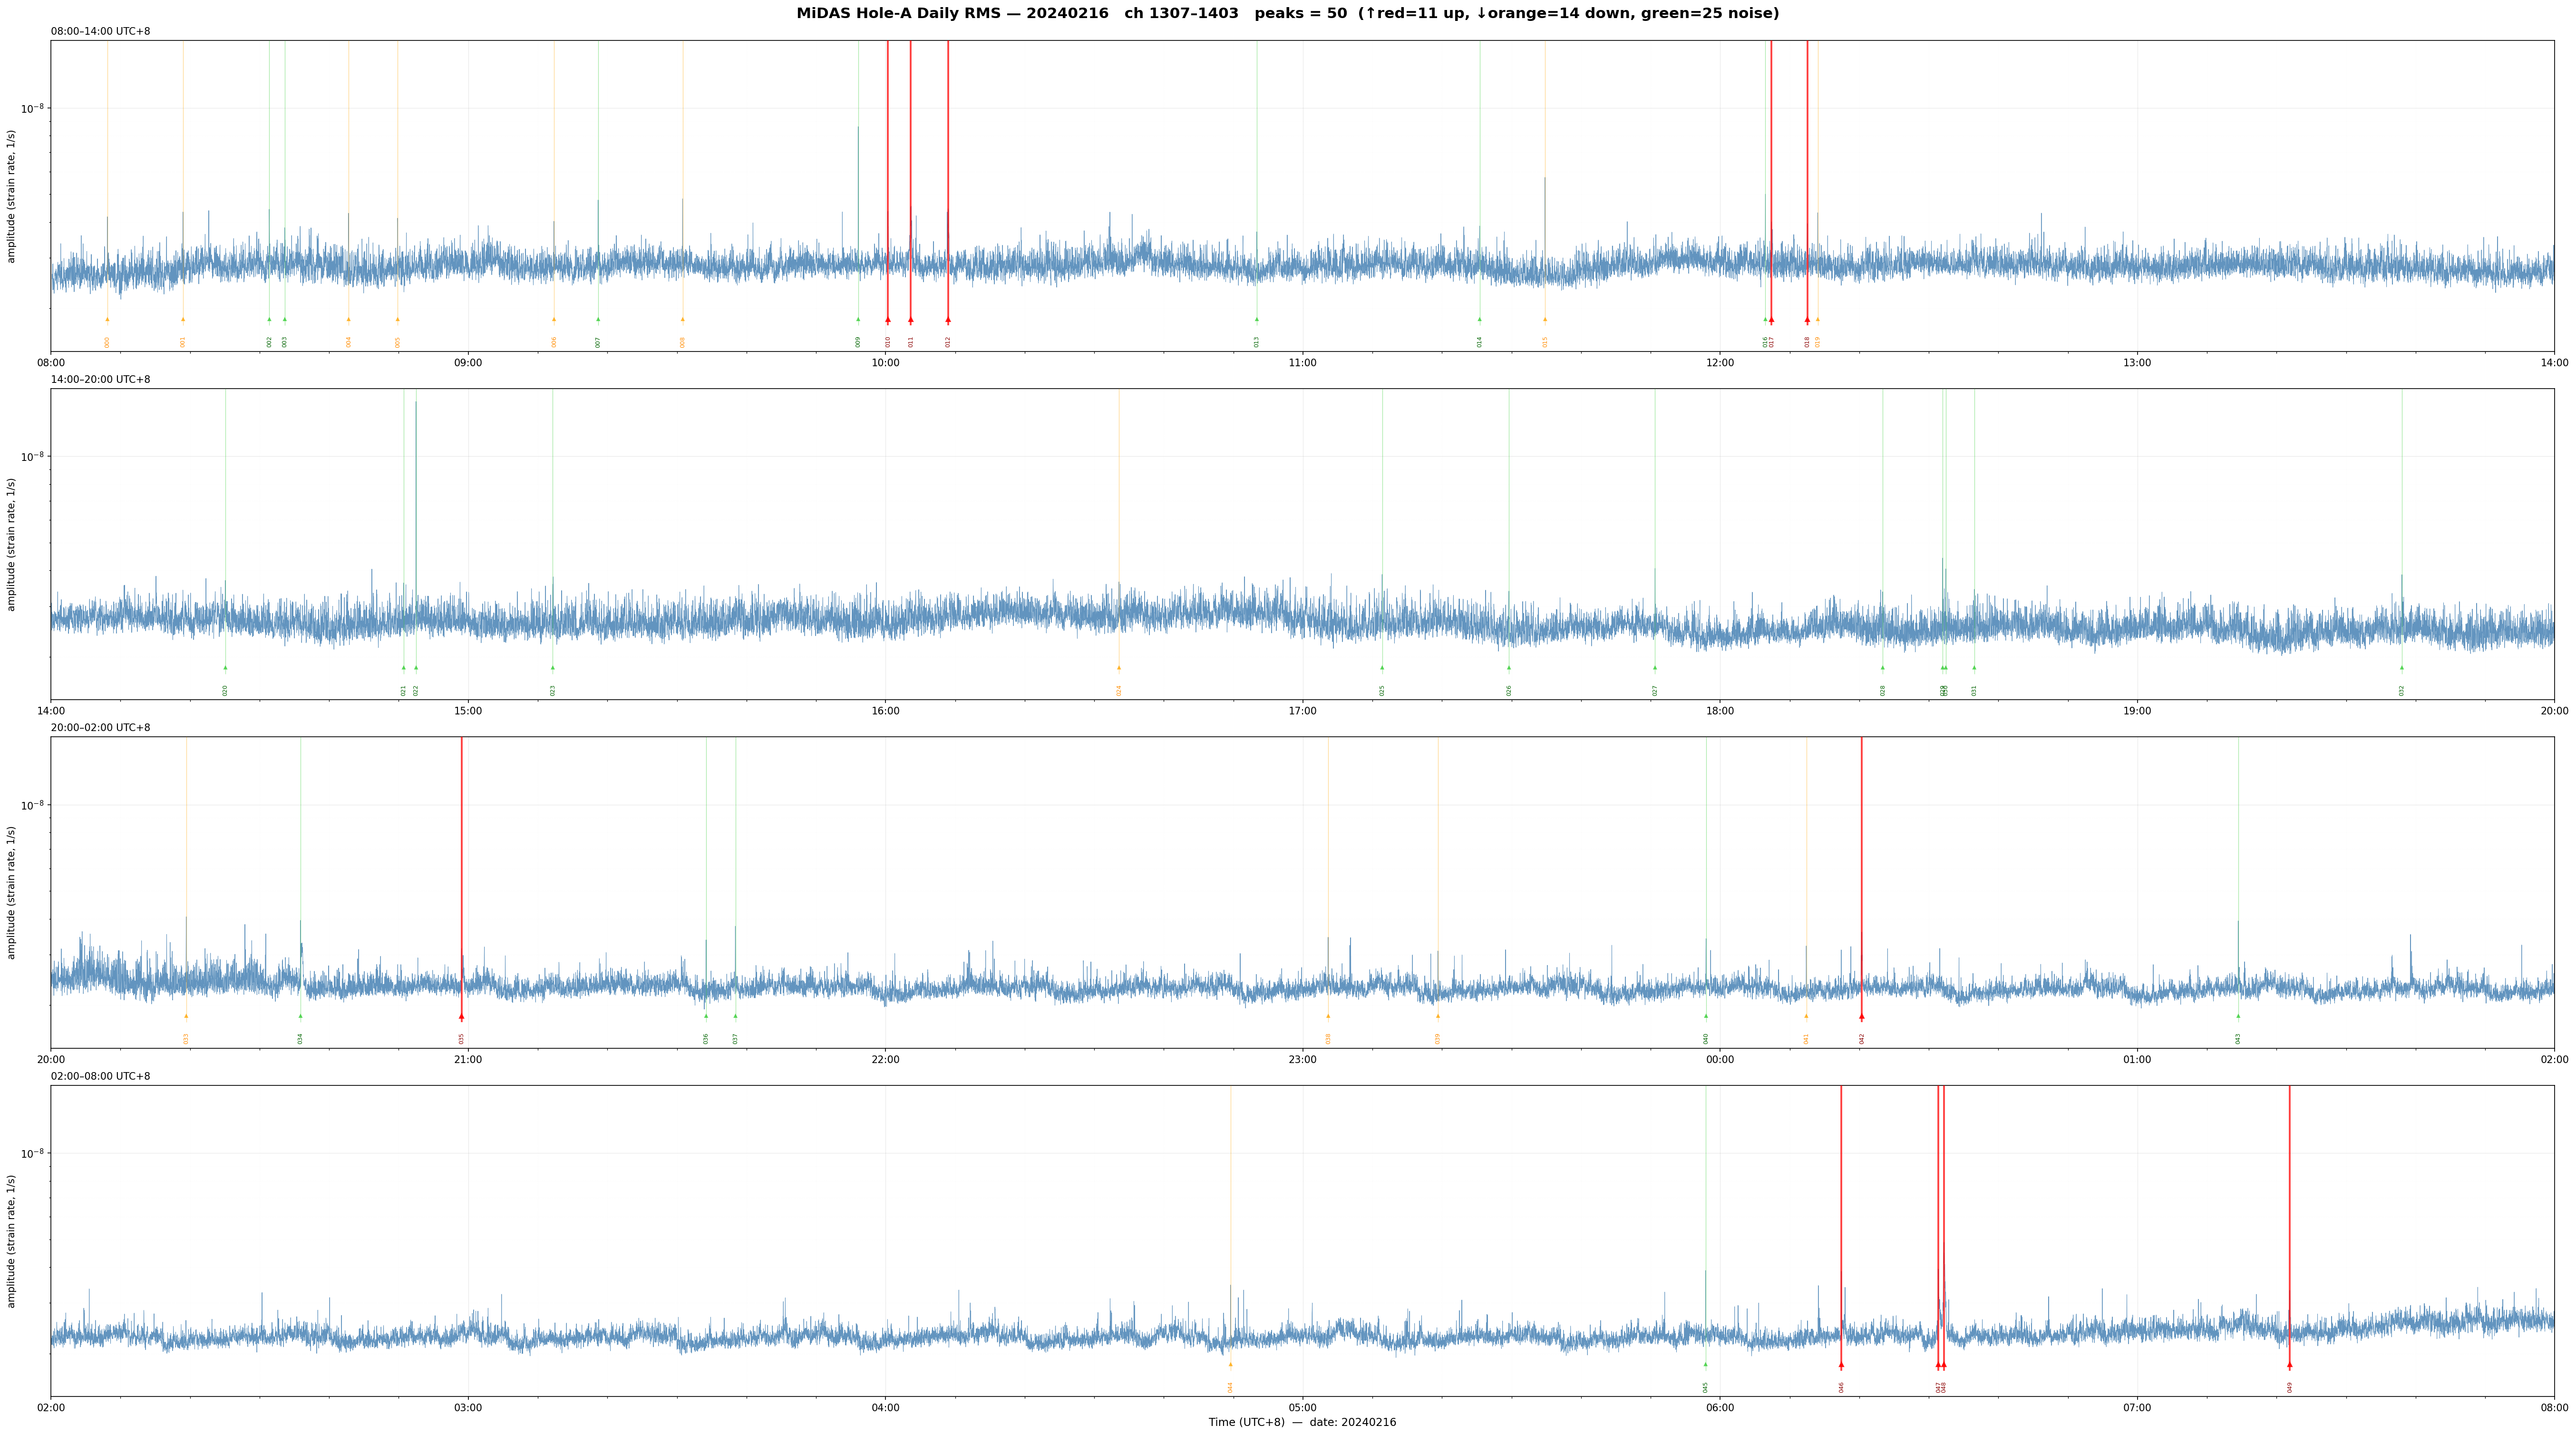
Task: Click the orange down marker 024
Action: pos(1119,668)
